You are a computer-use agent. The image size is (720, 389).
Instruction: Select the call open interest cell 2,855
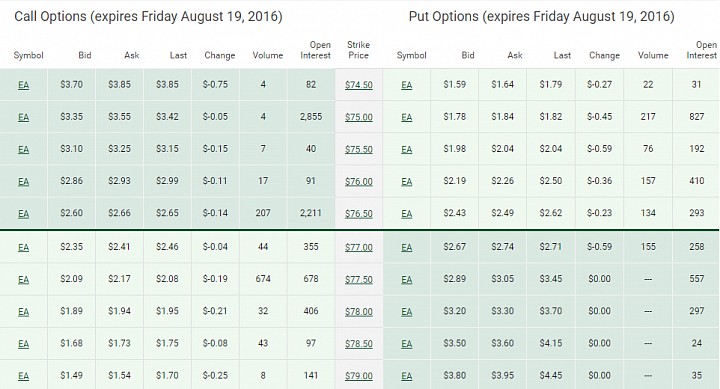tap(311, 117)
